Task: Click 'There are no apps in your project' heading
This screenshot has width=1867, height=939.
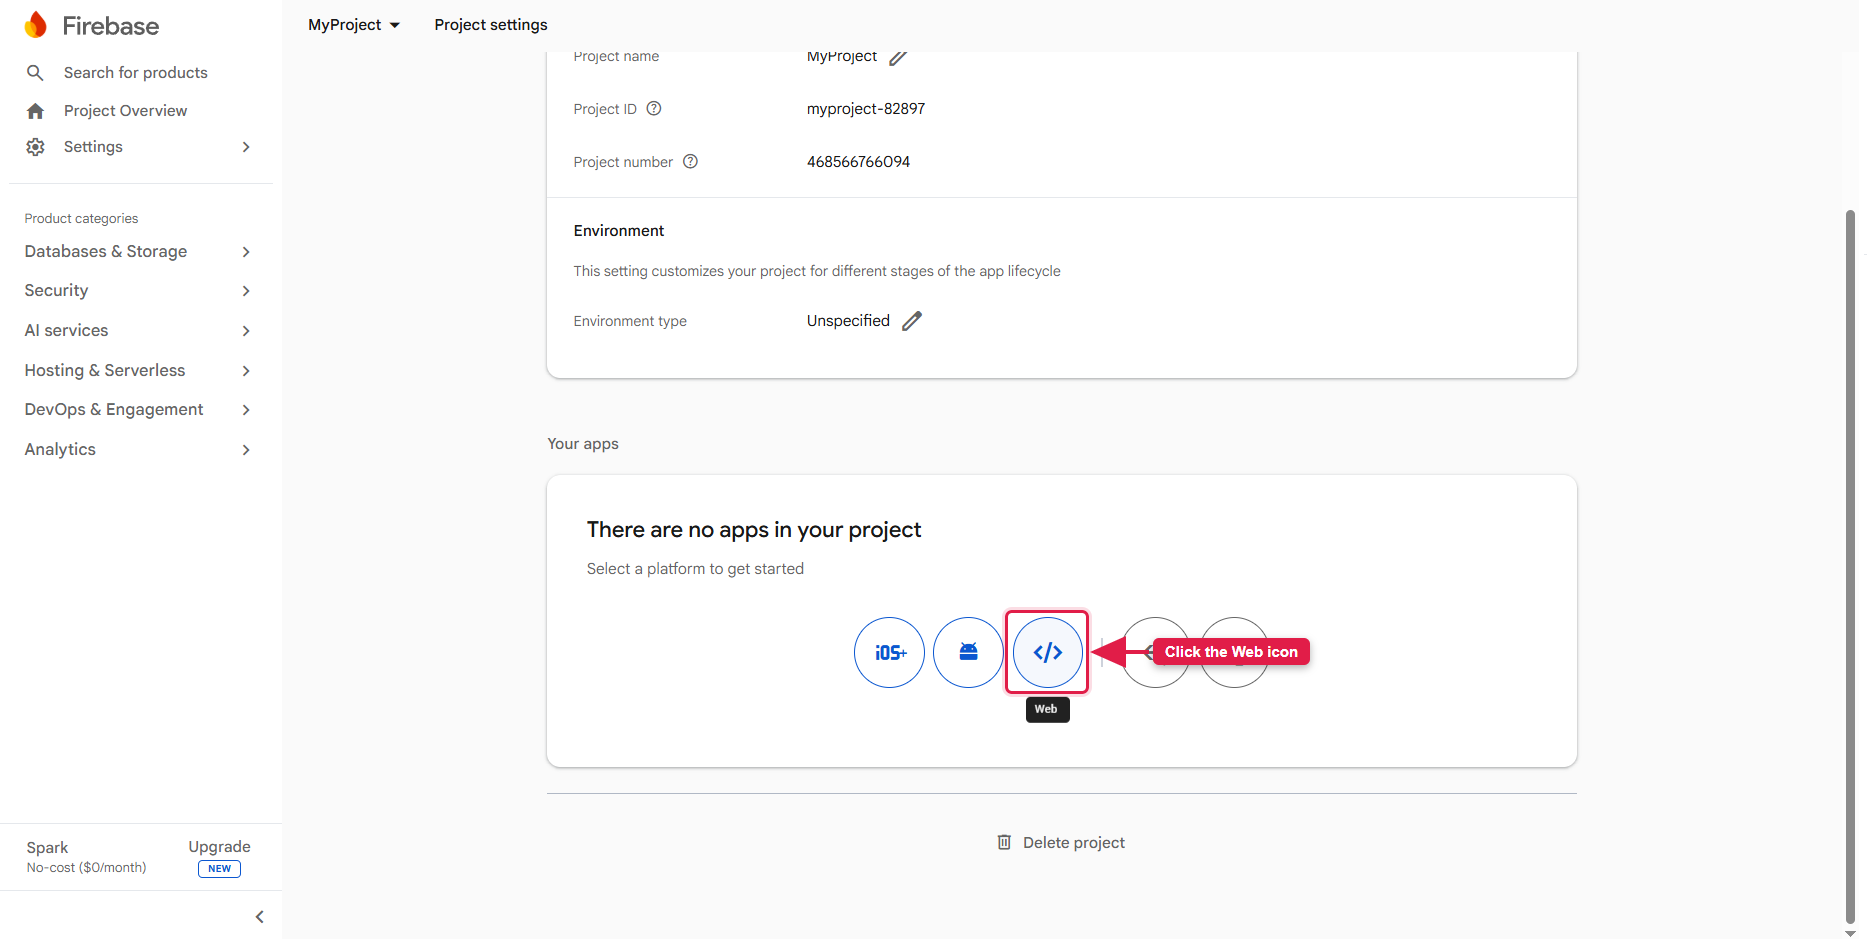Action: pyautogui.click(x=754, y=530)
